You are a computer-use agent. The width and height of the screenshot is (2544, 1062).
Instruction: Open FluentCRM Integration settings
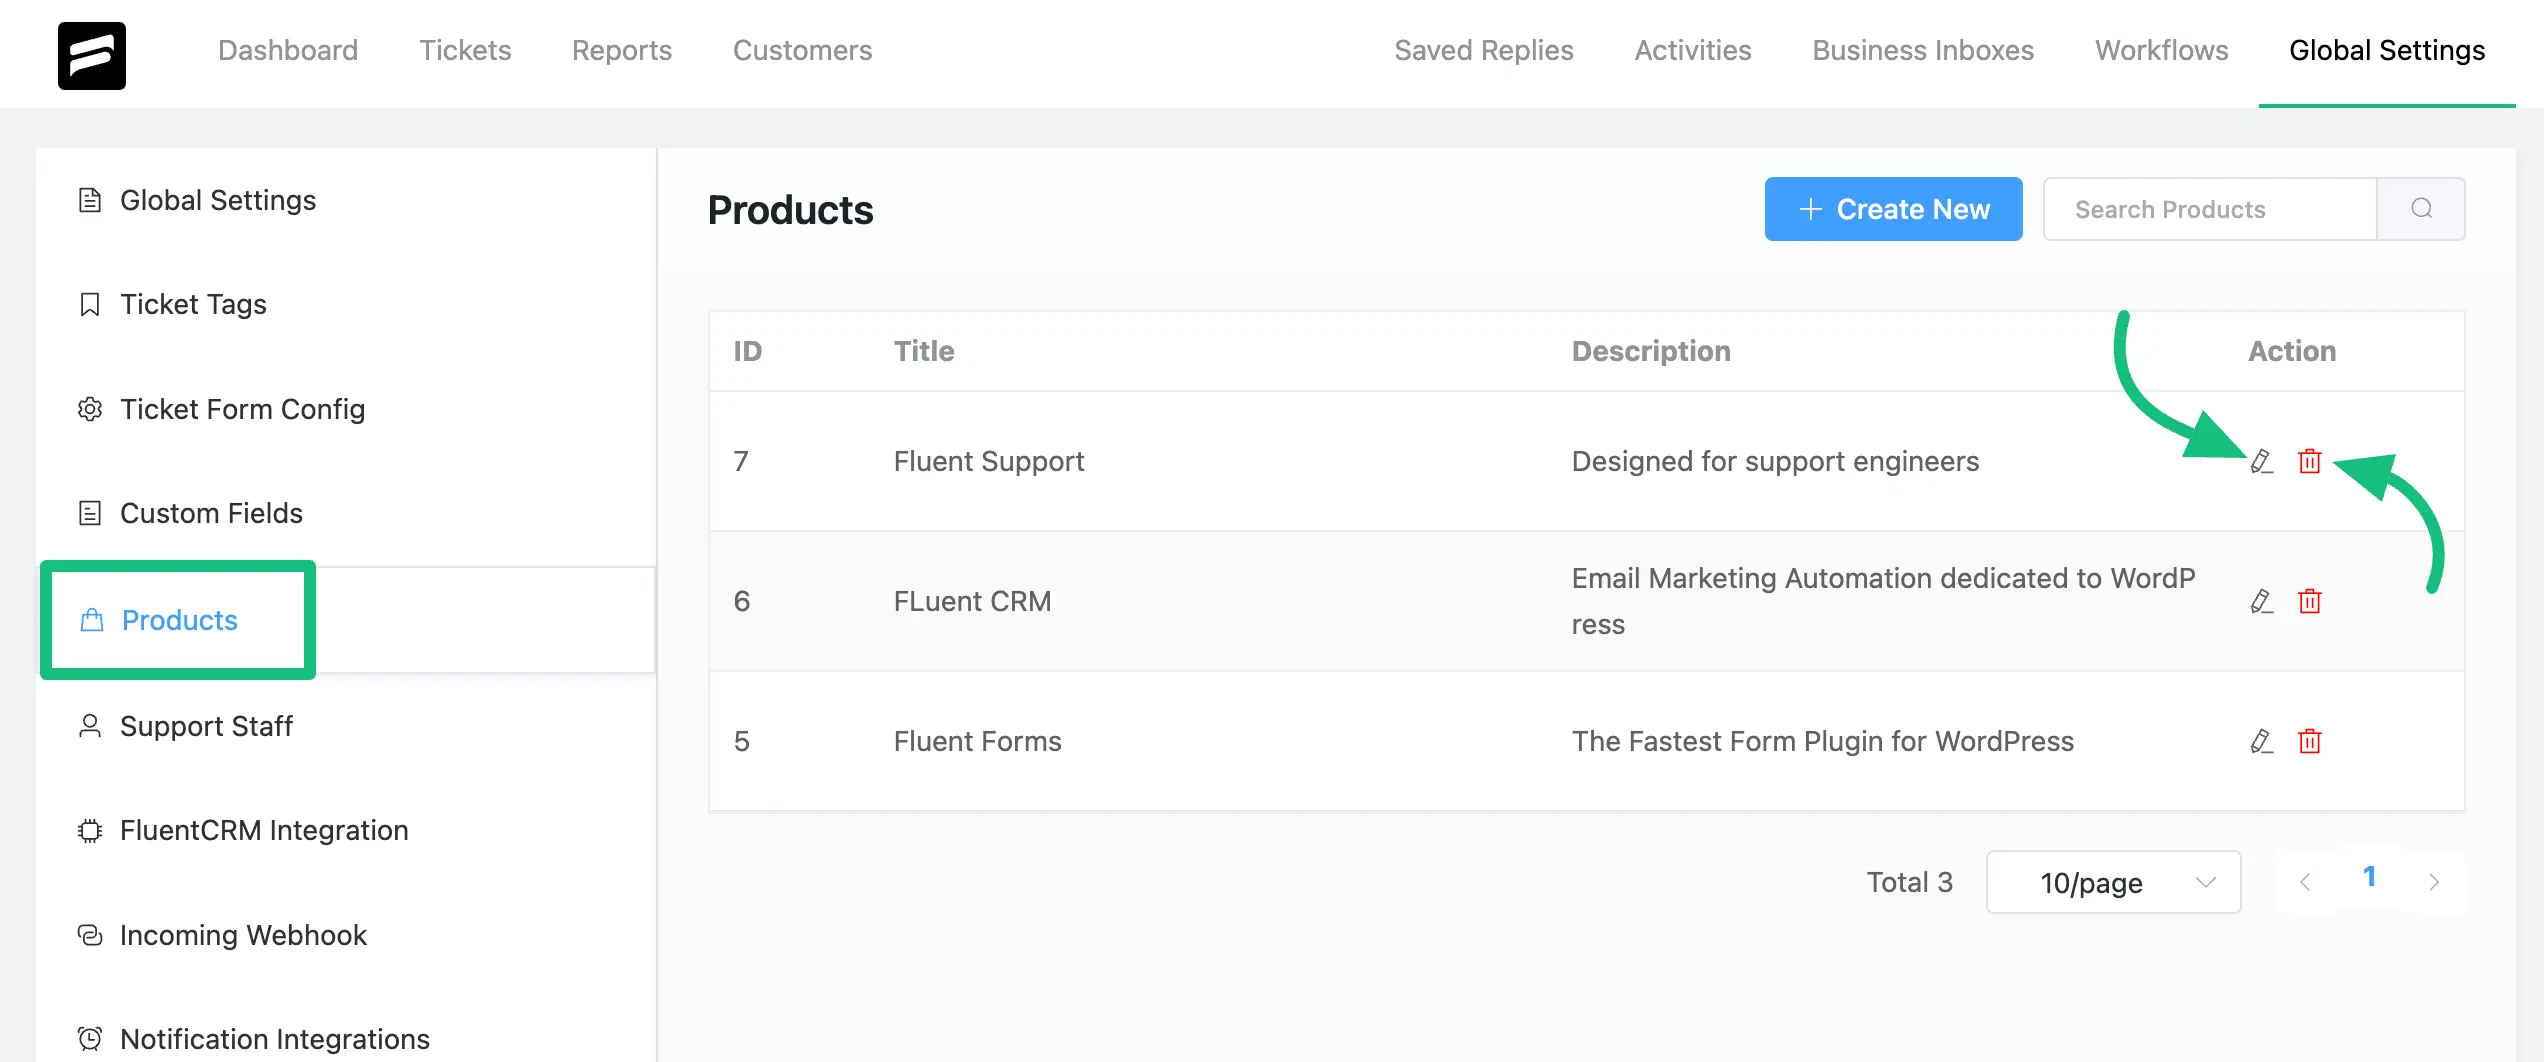(345, 830)
